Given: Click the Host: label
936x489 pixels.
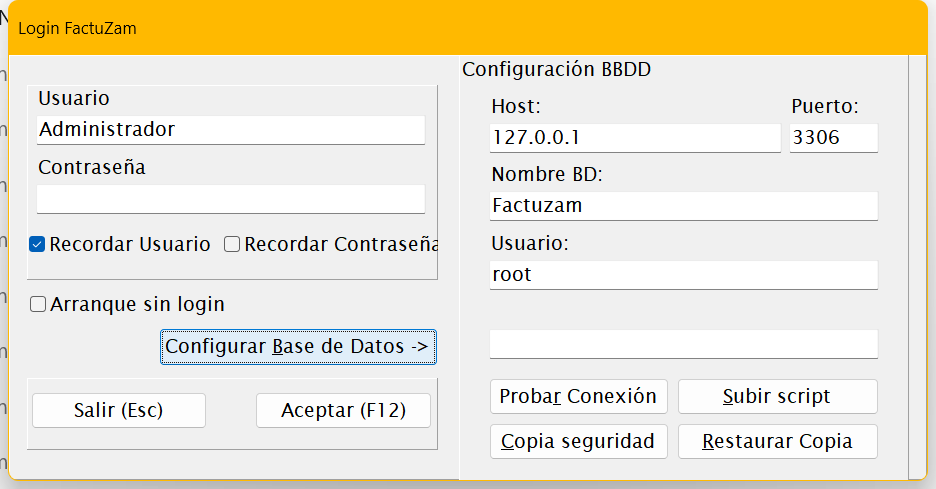Looking at the screenshot, I should (x=516, y=106).
